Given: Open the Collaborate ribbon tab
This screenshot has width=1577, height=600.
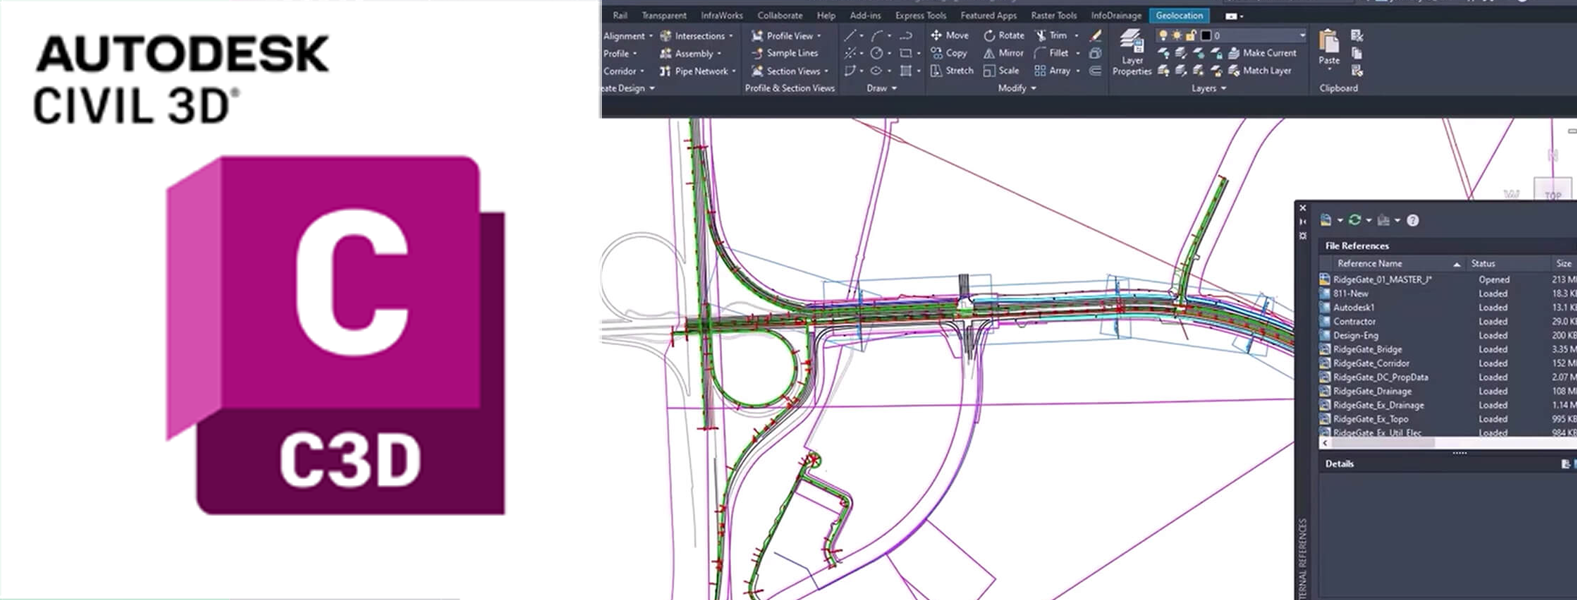Looking at the screenshot, I should click(x=780, y=15).
